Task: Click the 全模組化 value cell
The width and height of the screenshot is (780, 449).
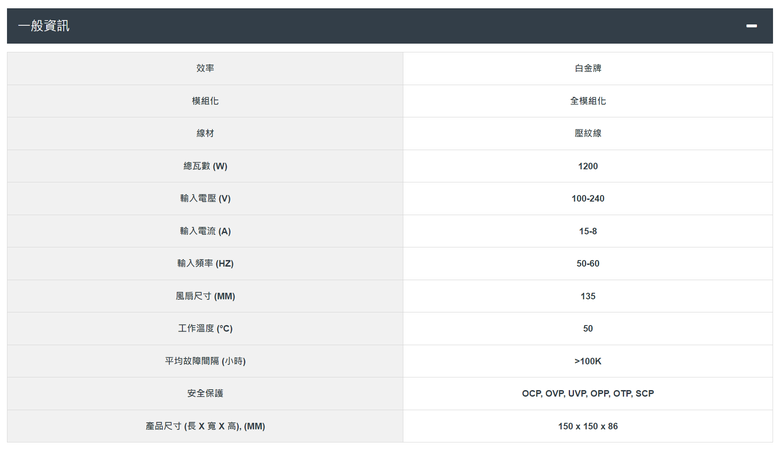Action: tap(587, 101)
